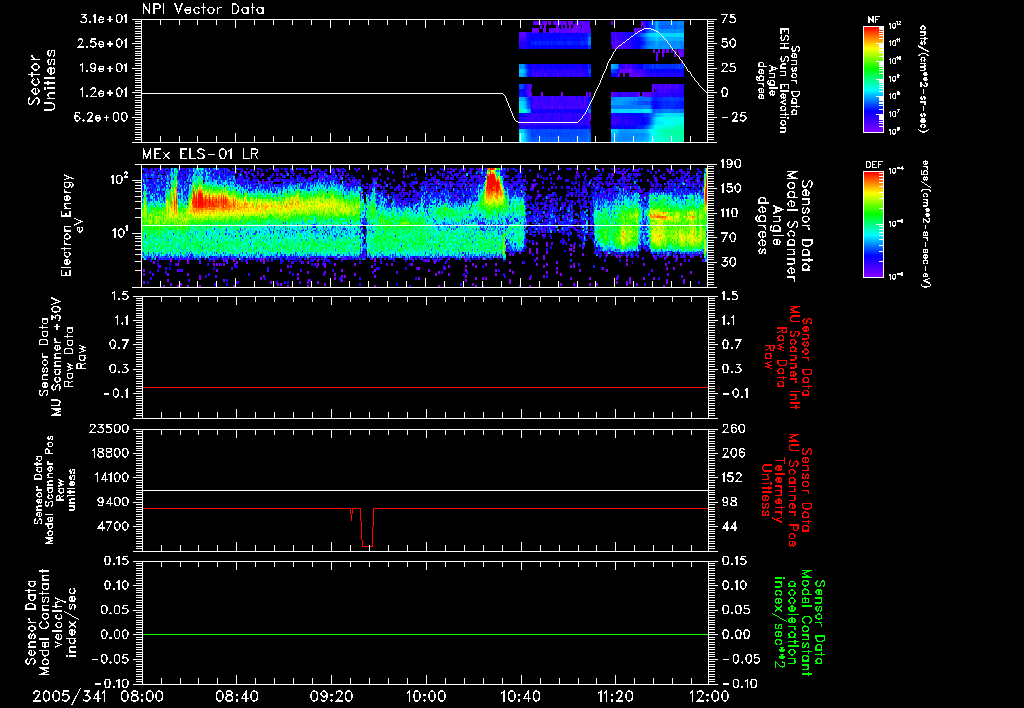Click the 'MEx ELS-01 LR' panel title
Screen dimensions: 1024x708
(200, 154)
